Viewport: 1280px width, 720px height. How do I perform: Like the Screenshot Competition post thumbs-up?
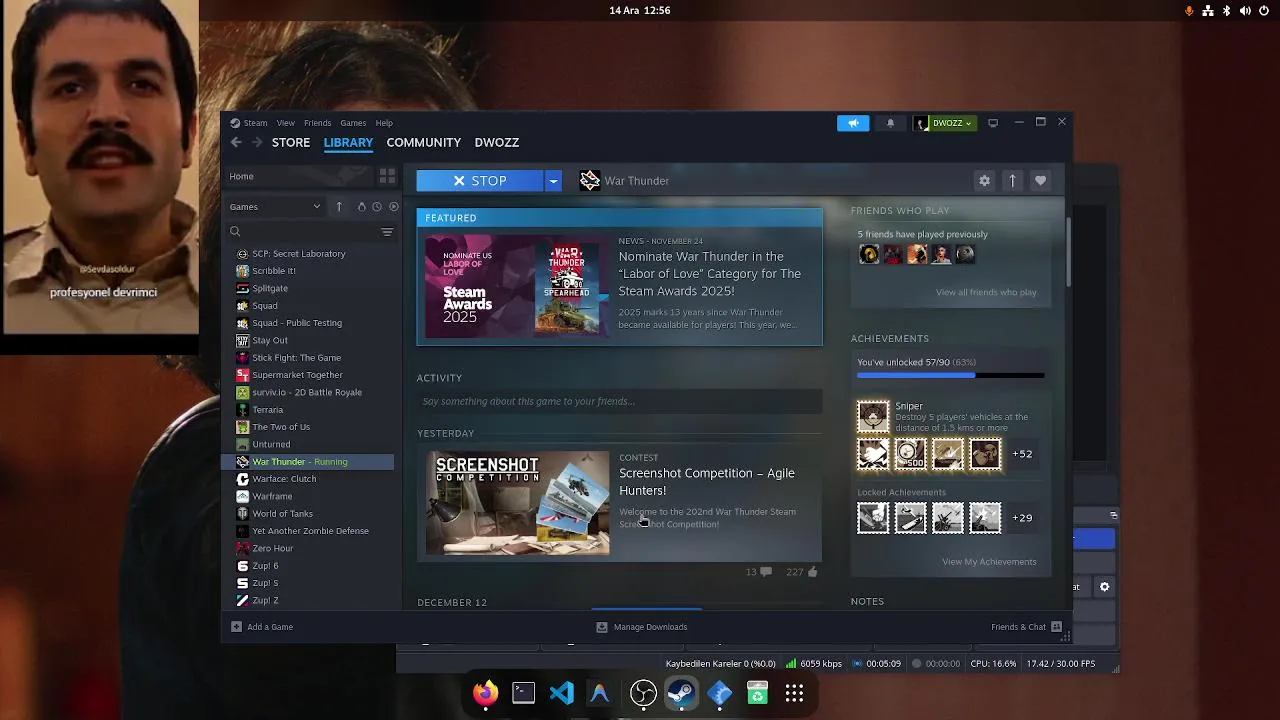[812, 572]
